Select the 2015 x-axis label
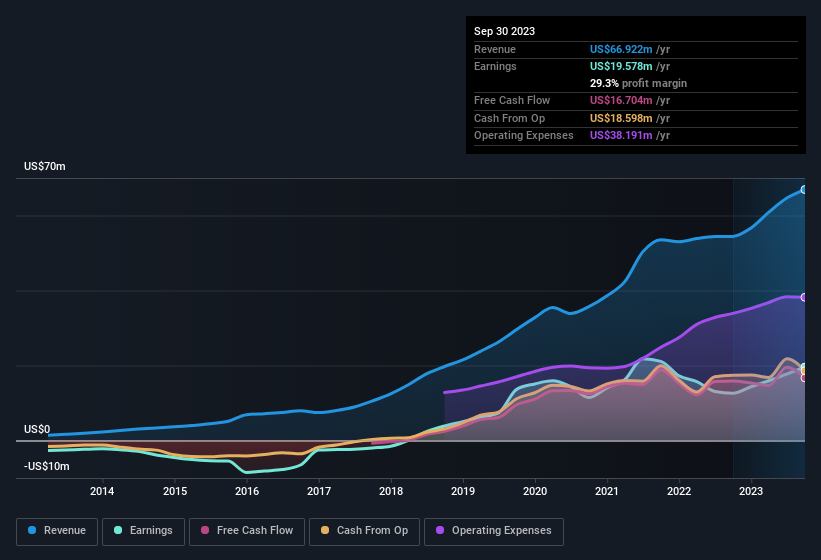Screen dimensions: 821x560 (174, 491)
